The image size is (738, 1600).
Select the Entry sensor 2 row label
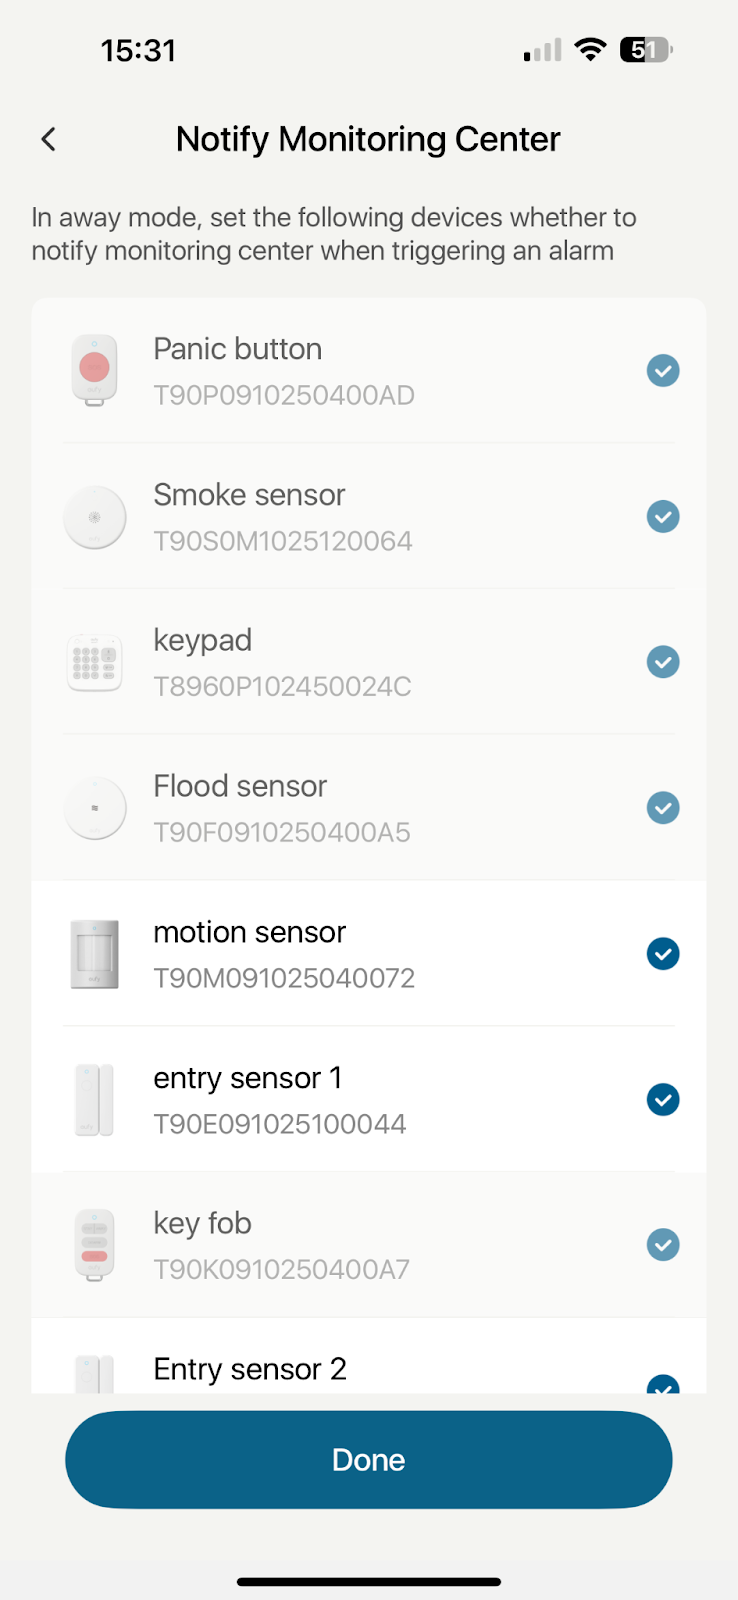pos(250,1369)
